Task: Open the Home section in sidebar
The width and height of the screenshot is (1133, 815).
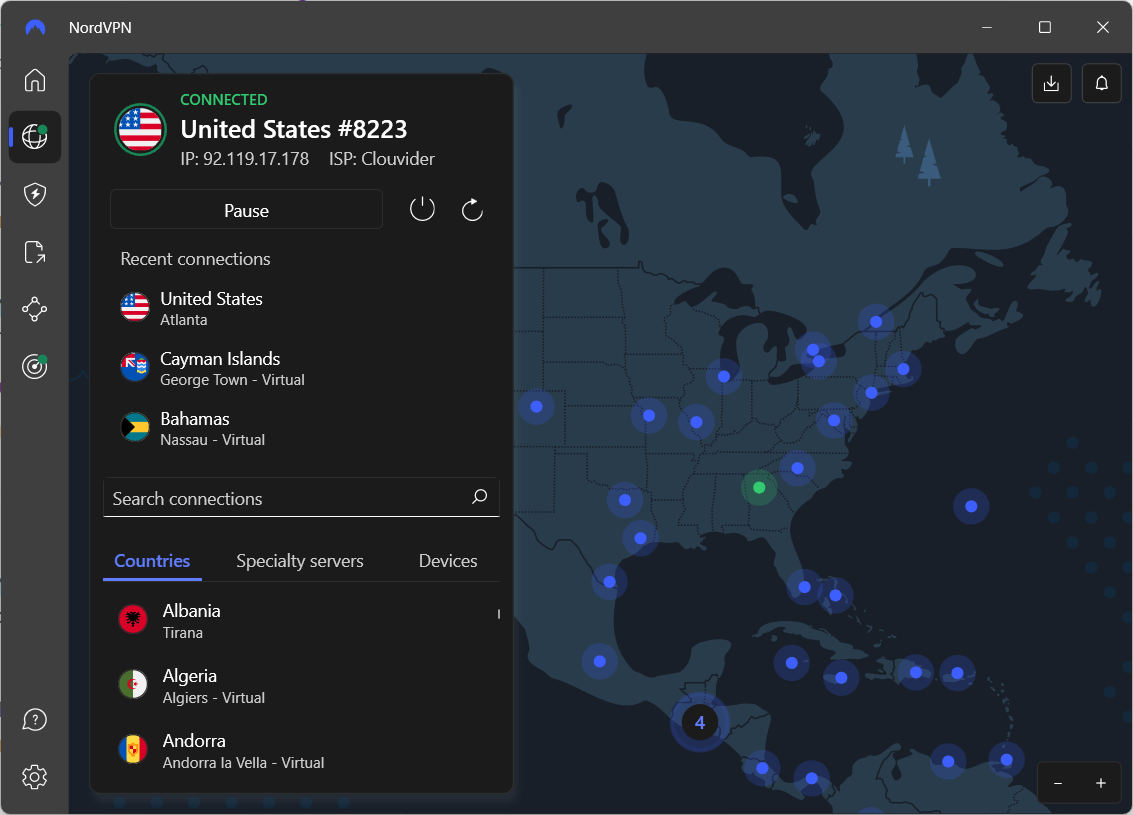Action: click(35, 79)
